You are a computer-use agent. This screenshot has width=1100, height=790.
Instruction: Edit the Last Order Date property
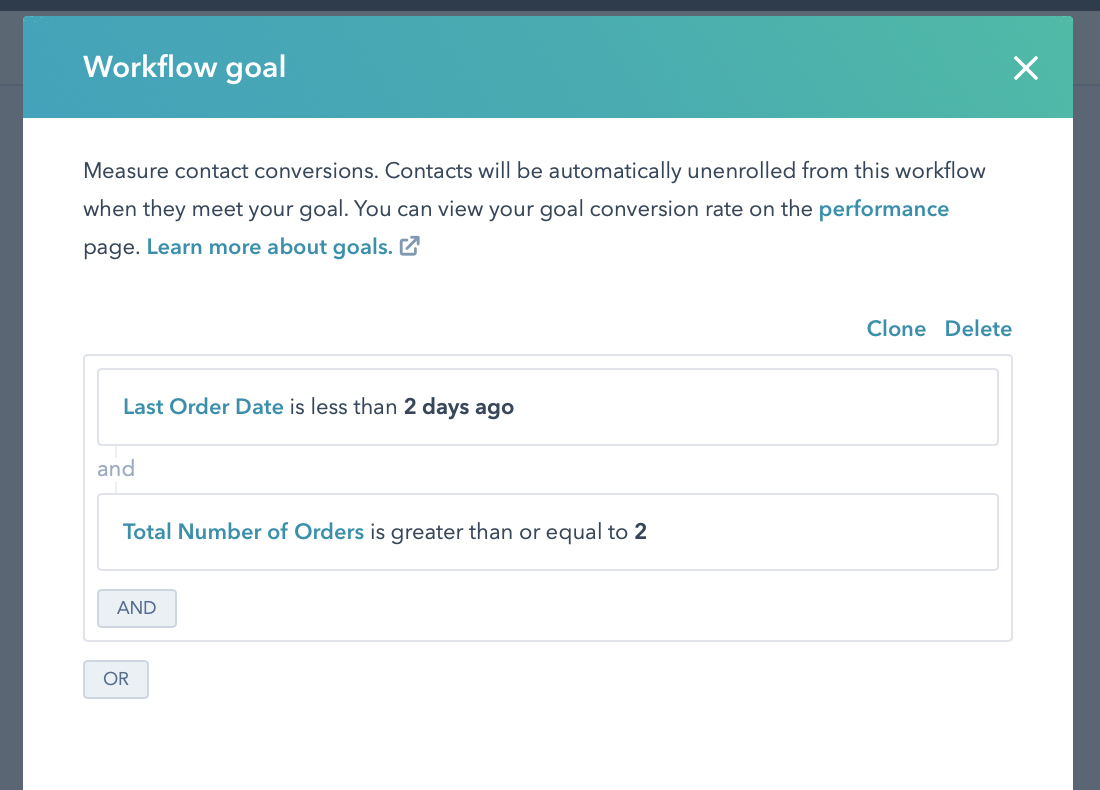tap(203, 407)
